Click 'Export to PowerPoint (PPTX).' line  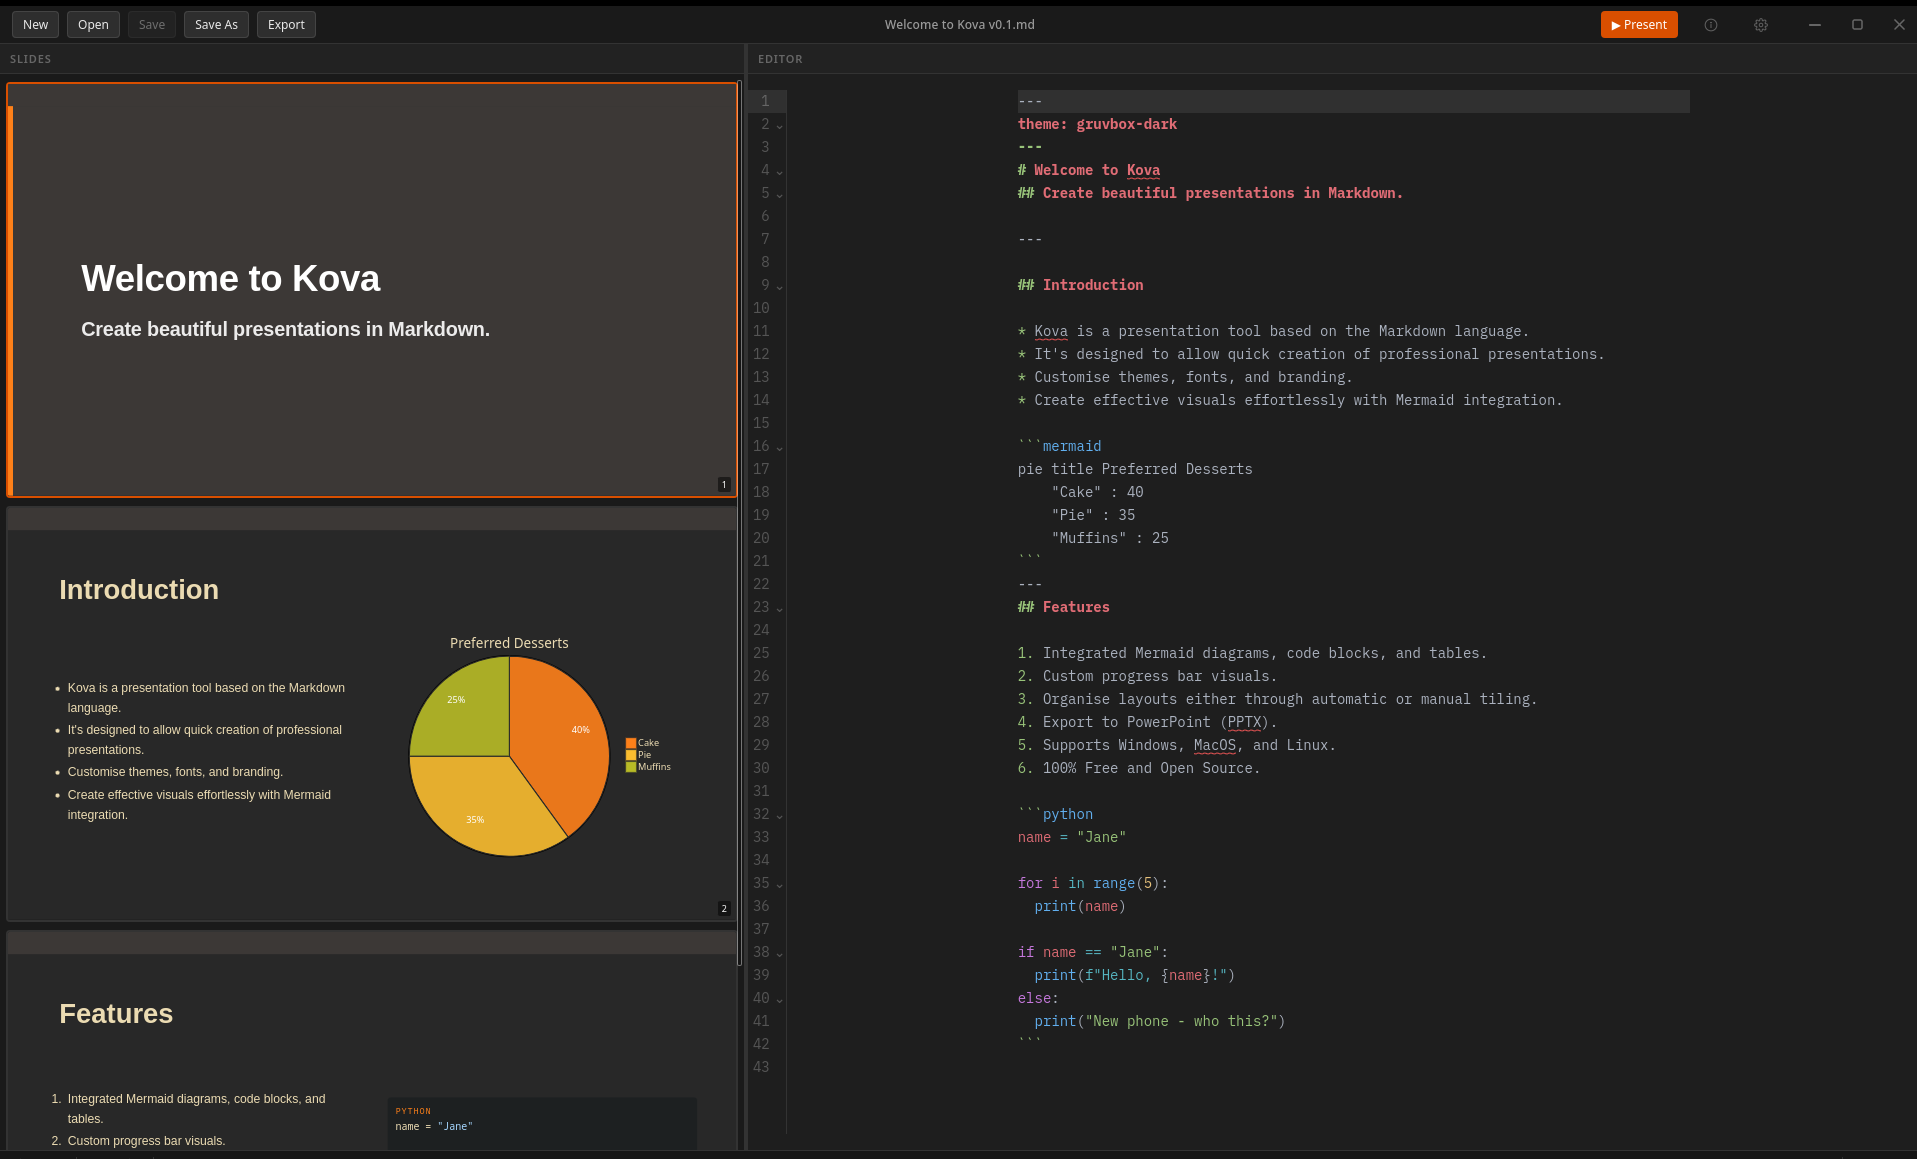[x=1147, y=722]
